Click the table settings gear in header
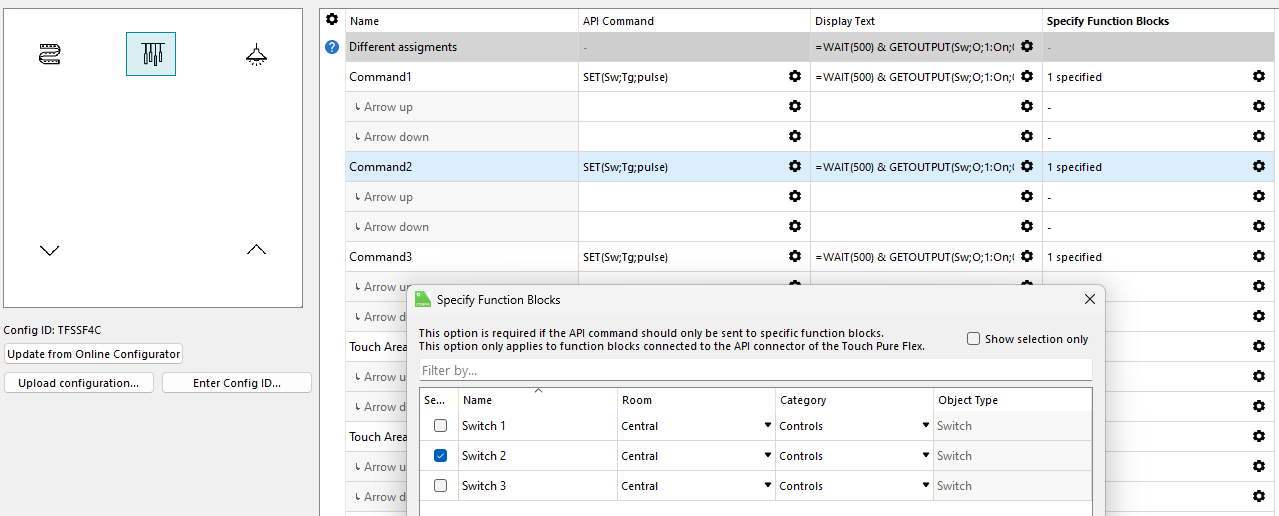 point(332,19)
